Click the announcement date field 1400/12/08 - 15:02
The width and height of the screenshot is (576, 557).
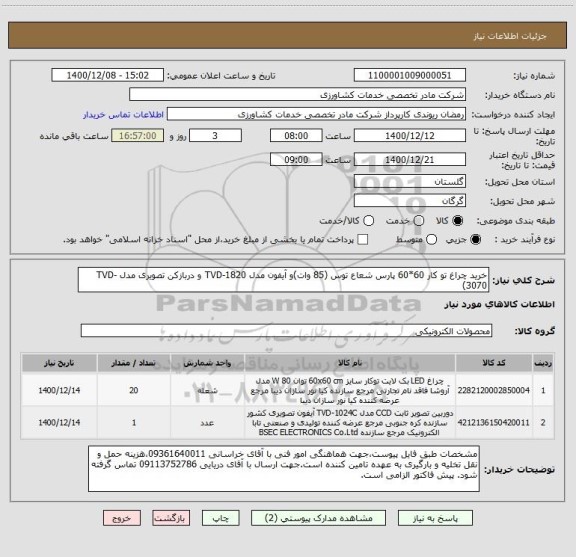[x=108, y=75]
